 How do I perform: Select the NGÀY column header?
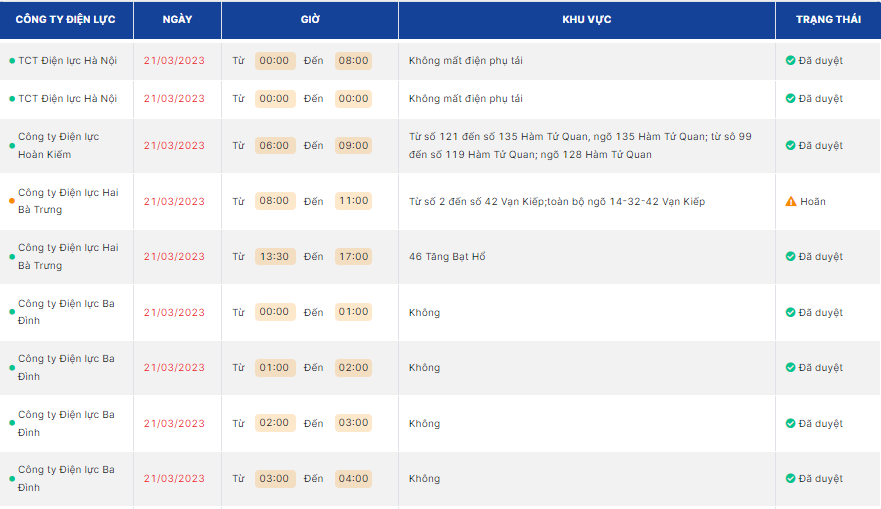tap(178, 20)
